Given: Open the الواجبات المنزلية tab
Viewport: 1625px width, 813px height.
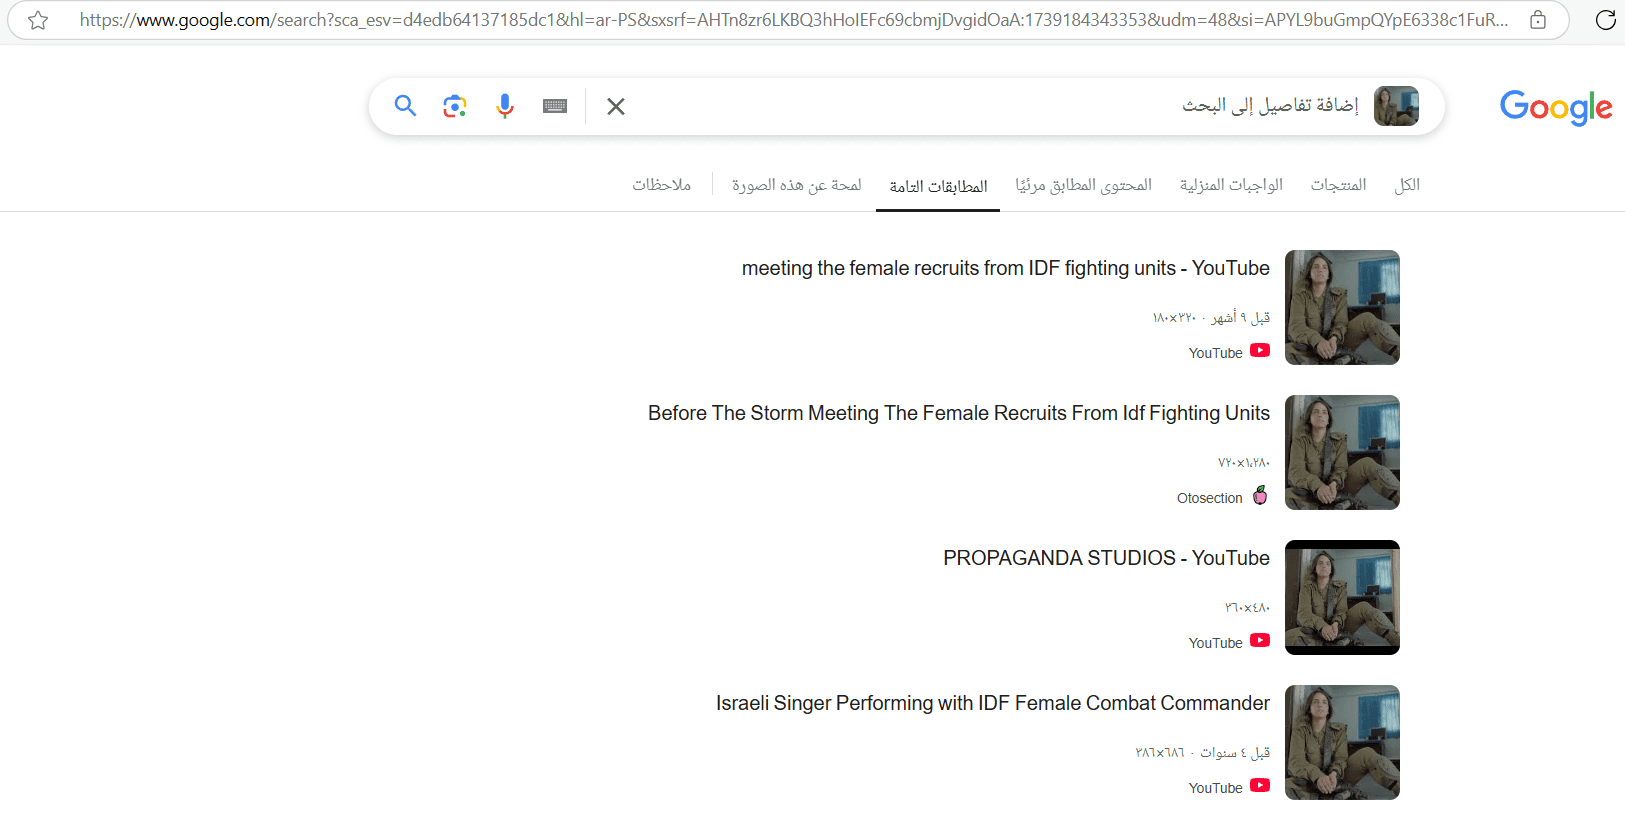Looking at the screenshot, I should click(x=1231, y=185).
